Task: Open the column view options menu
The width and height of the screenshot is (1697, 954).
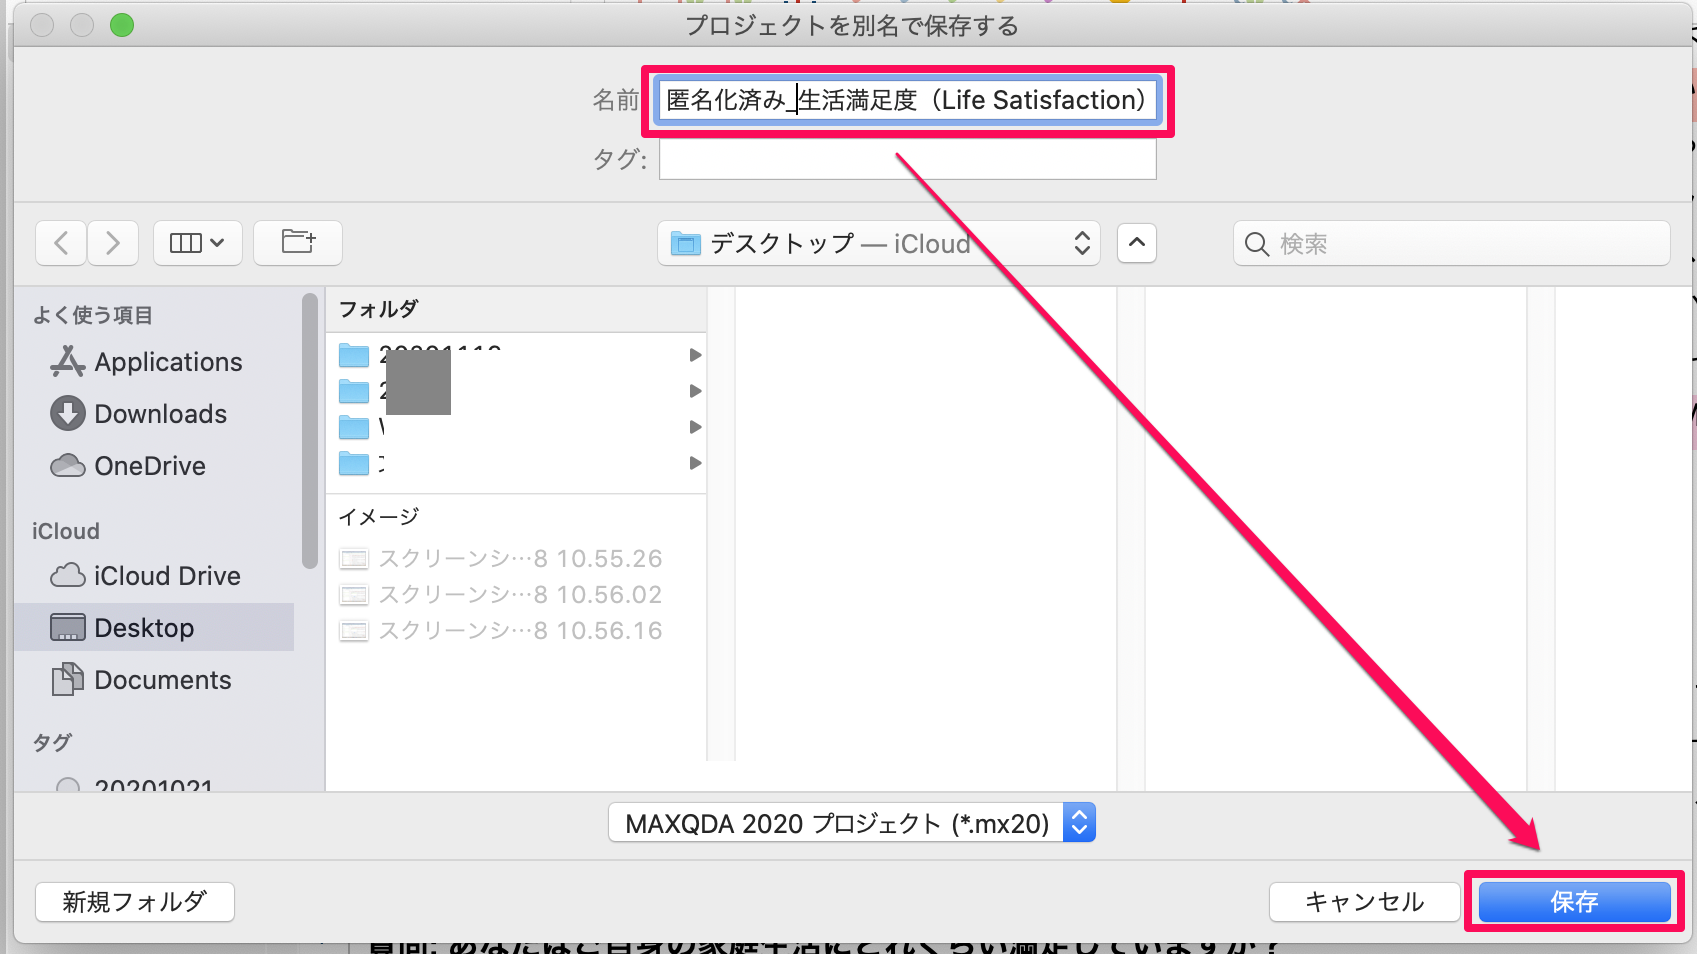Action: (x=197, y=243)
